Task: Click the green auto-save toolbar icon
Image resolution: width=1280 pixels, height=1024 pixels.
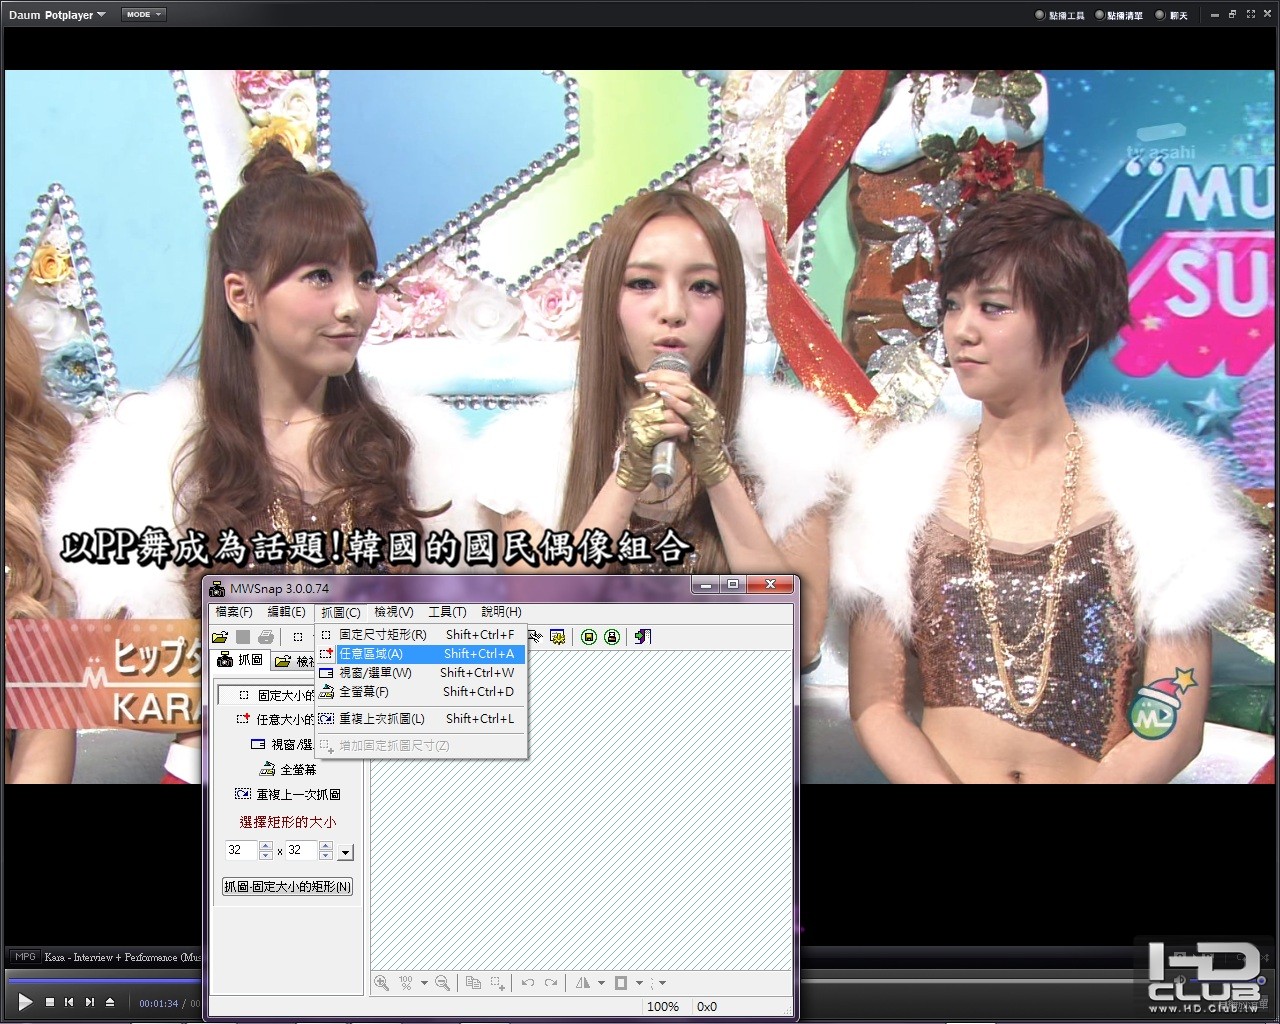Action: [x=589, y=637]
